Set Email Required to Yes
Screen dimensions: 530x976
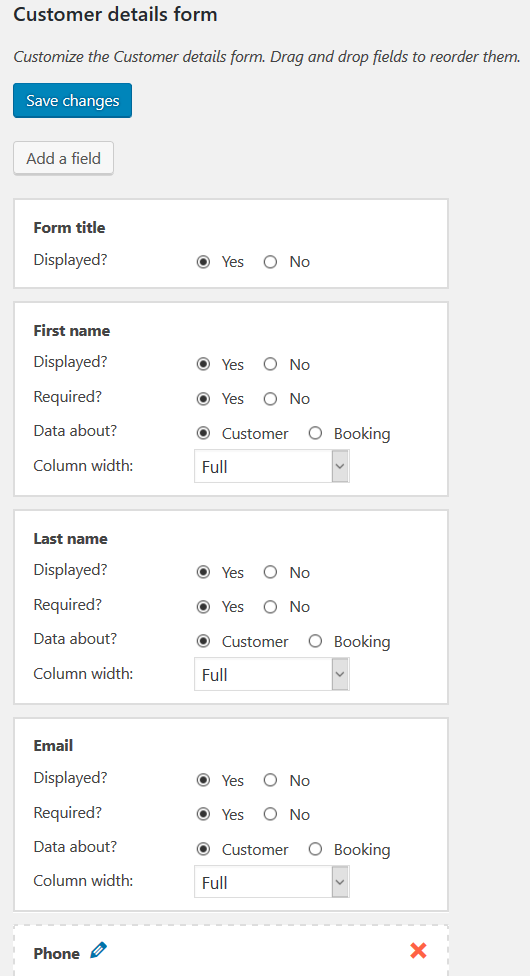coord(203,814)
